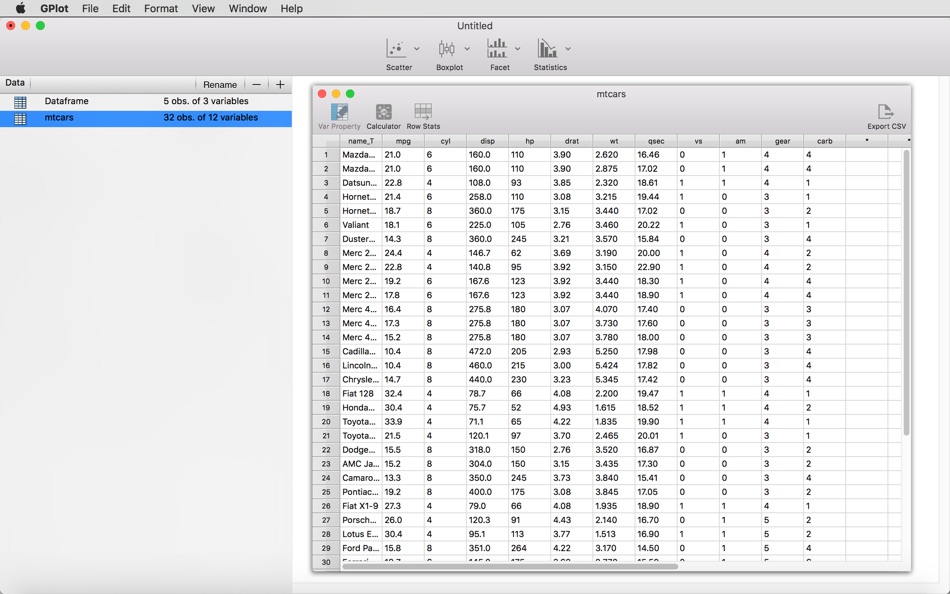950x594 pixels.
Task: Click the wt column header
Action: point(614,141)
